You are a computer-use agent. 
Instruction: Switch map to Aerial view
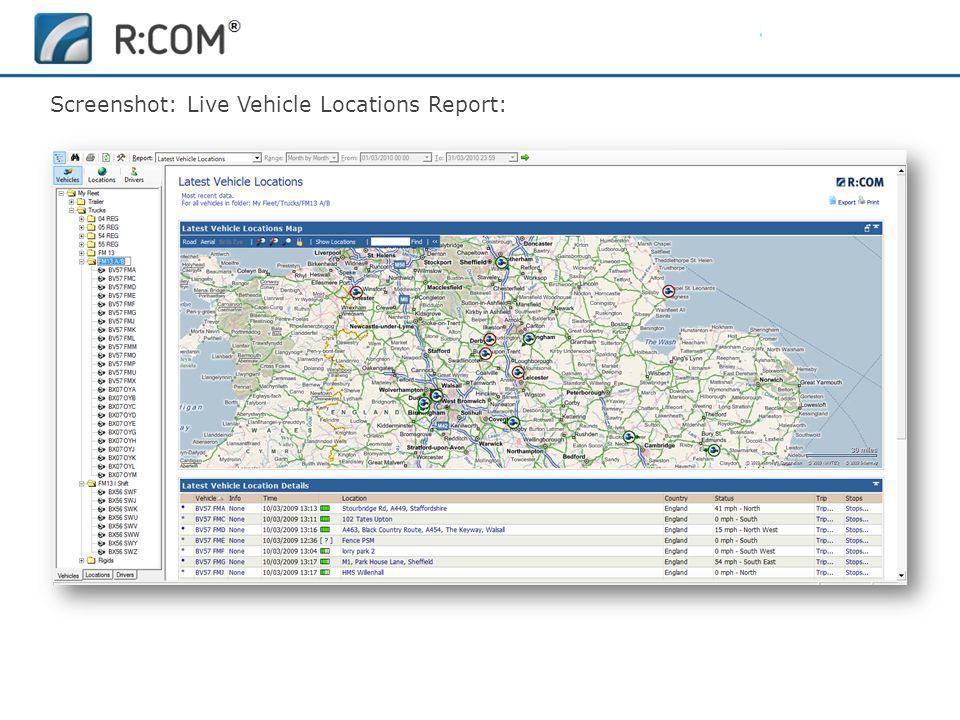(x=208, y=242)
